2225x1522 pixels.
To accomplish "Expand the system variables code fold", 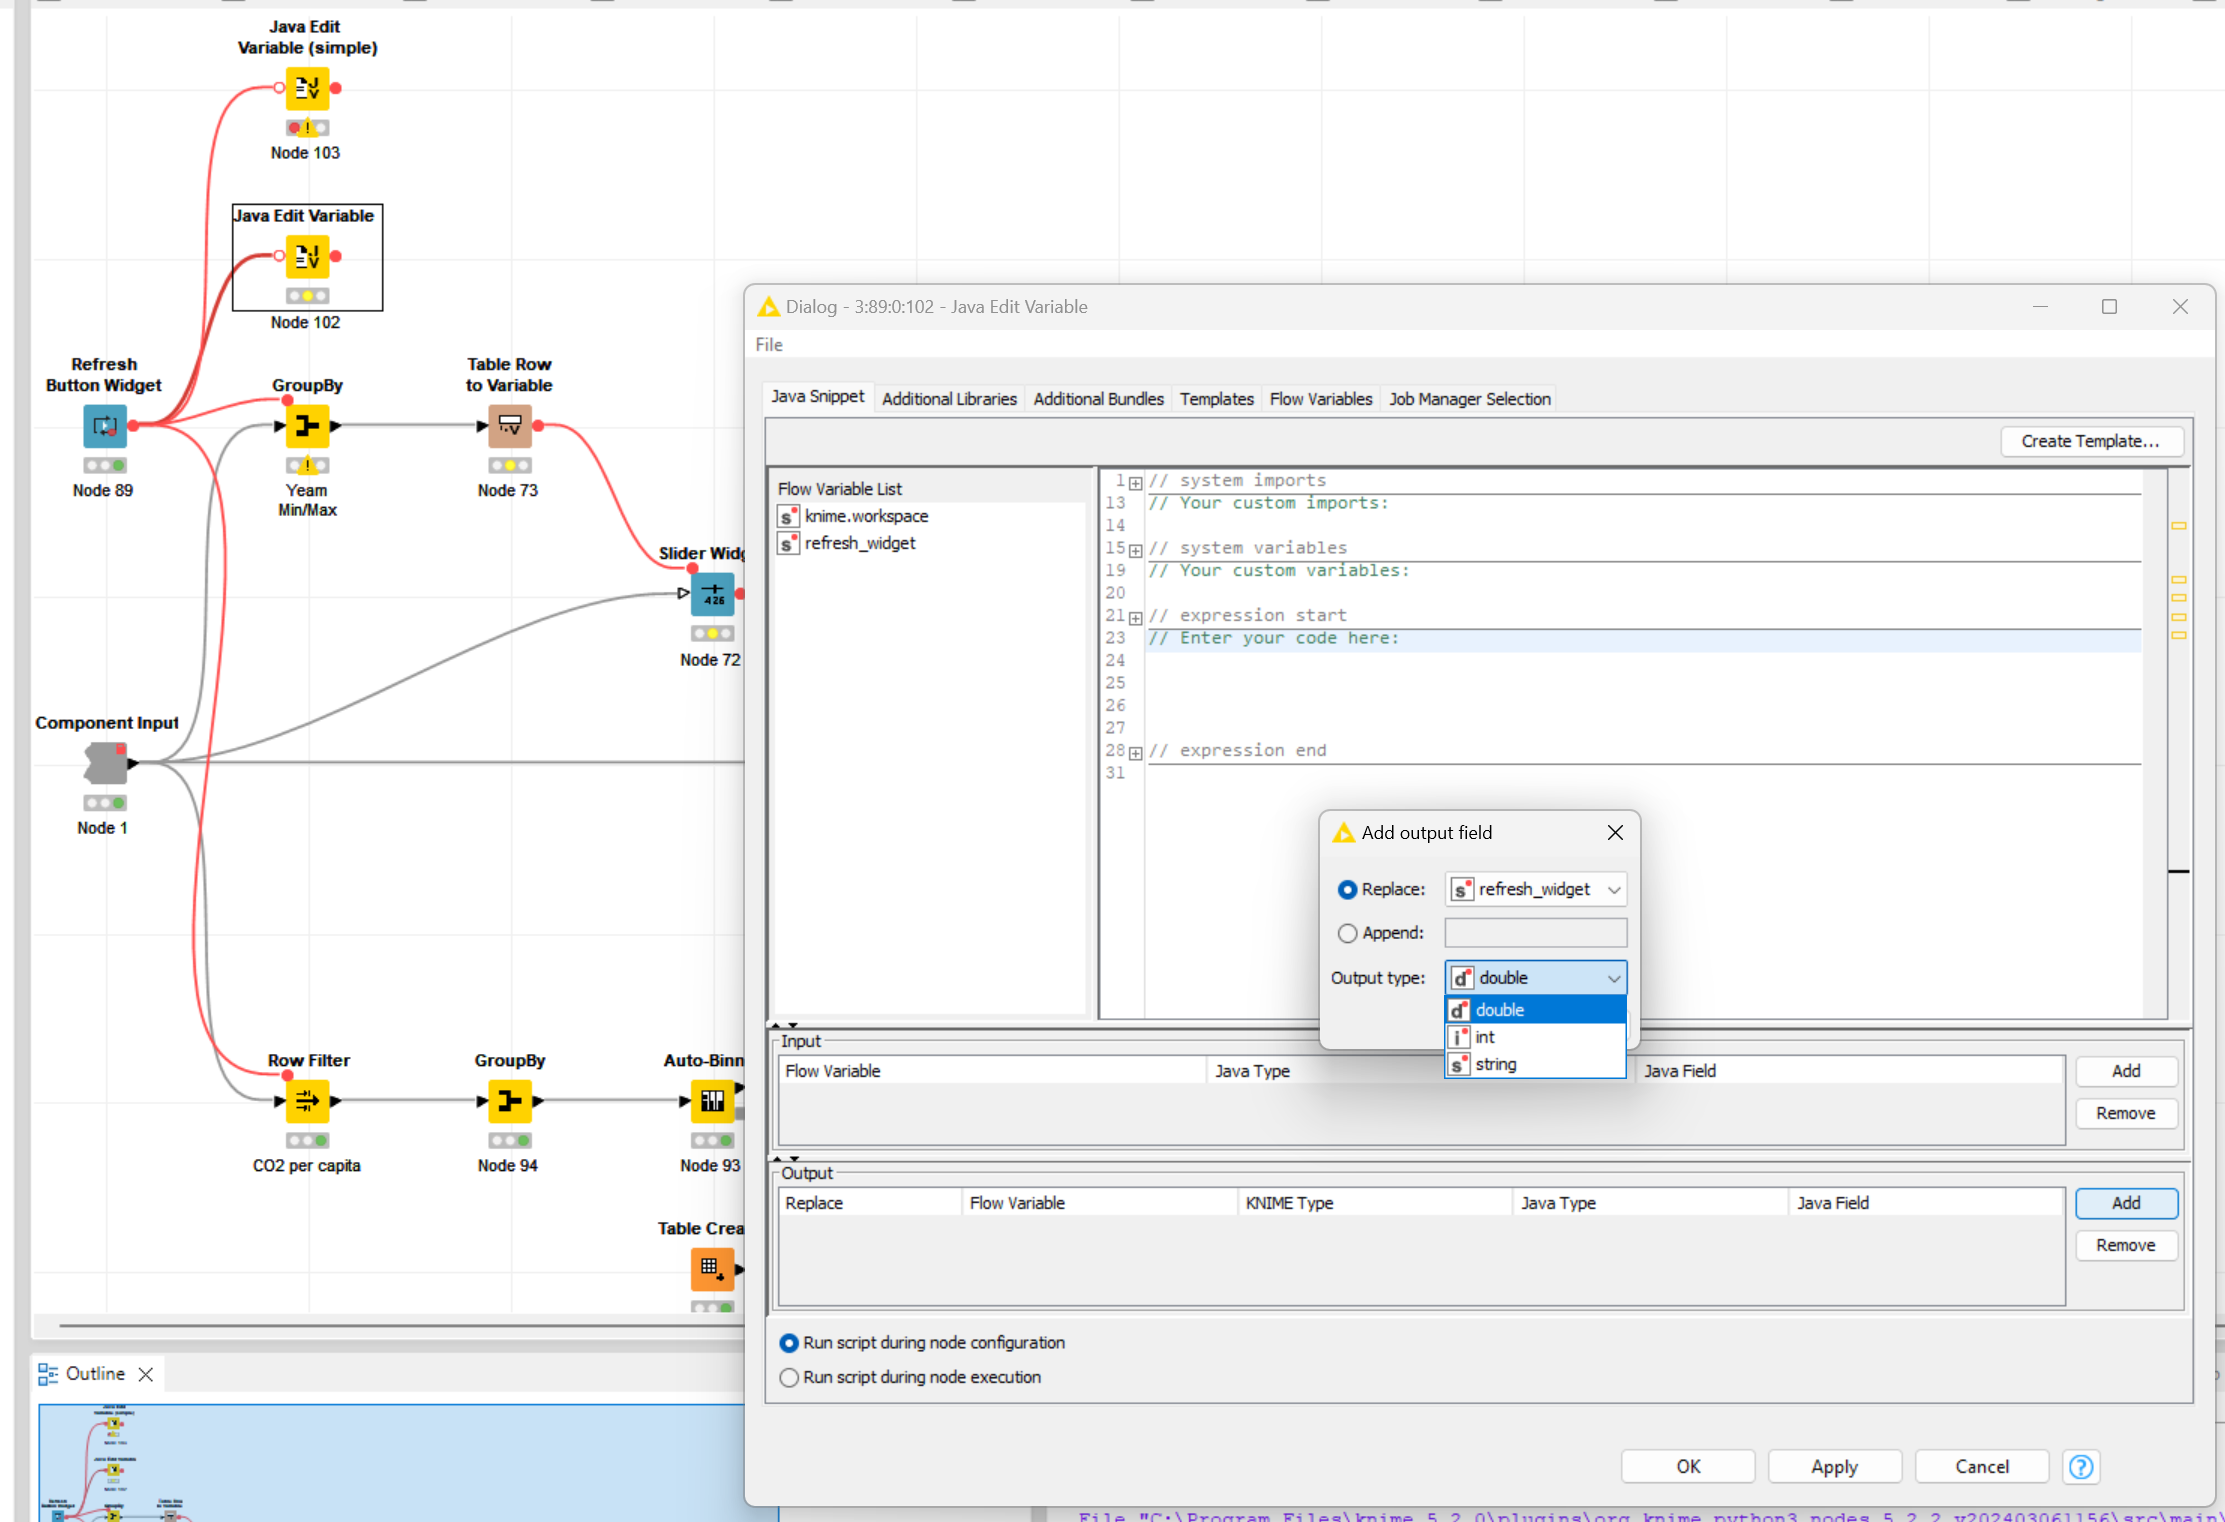I will pyautogui.click(x=1136, y=550).
